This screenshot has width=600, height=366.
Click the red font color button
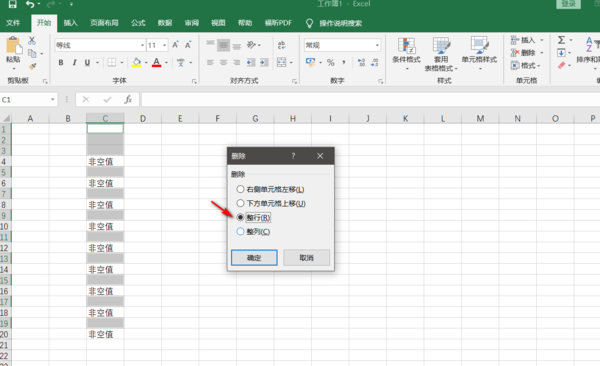(157, 62)
